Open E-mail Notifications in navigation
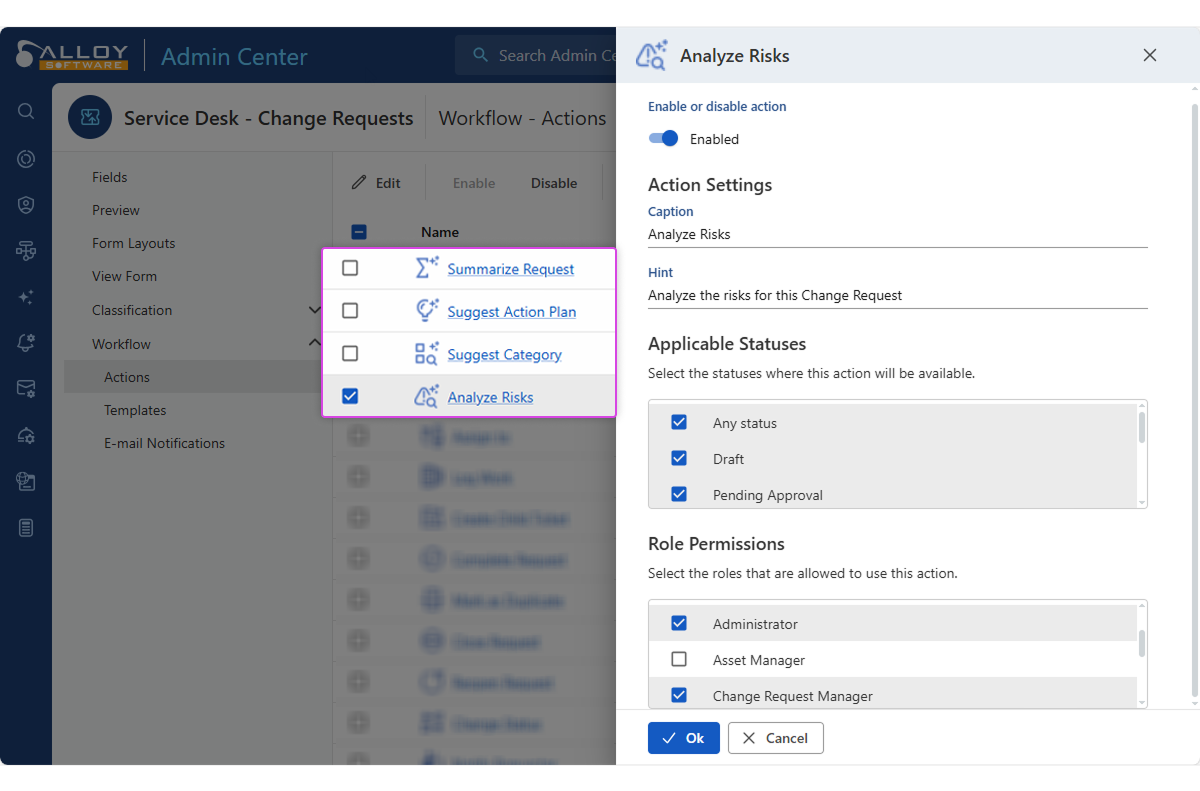This screenshot has height=791, width=1200. click(x=164, y=443)
